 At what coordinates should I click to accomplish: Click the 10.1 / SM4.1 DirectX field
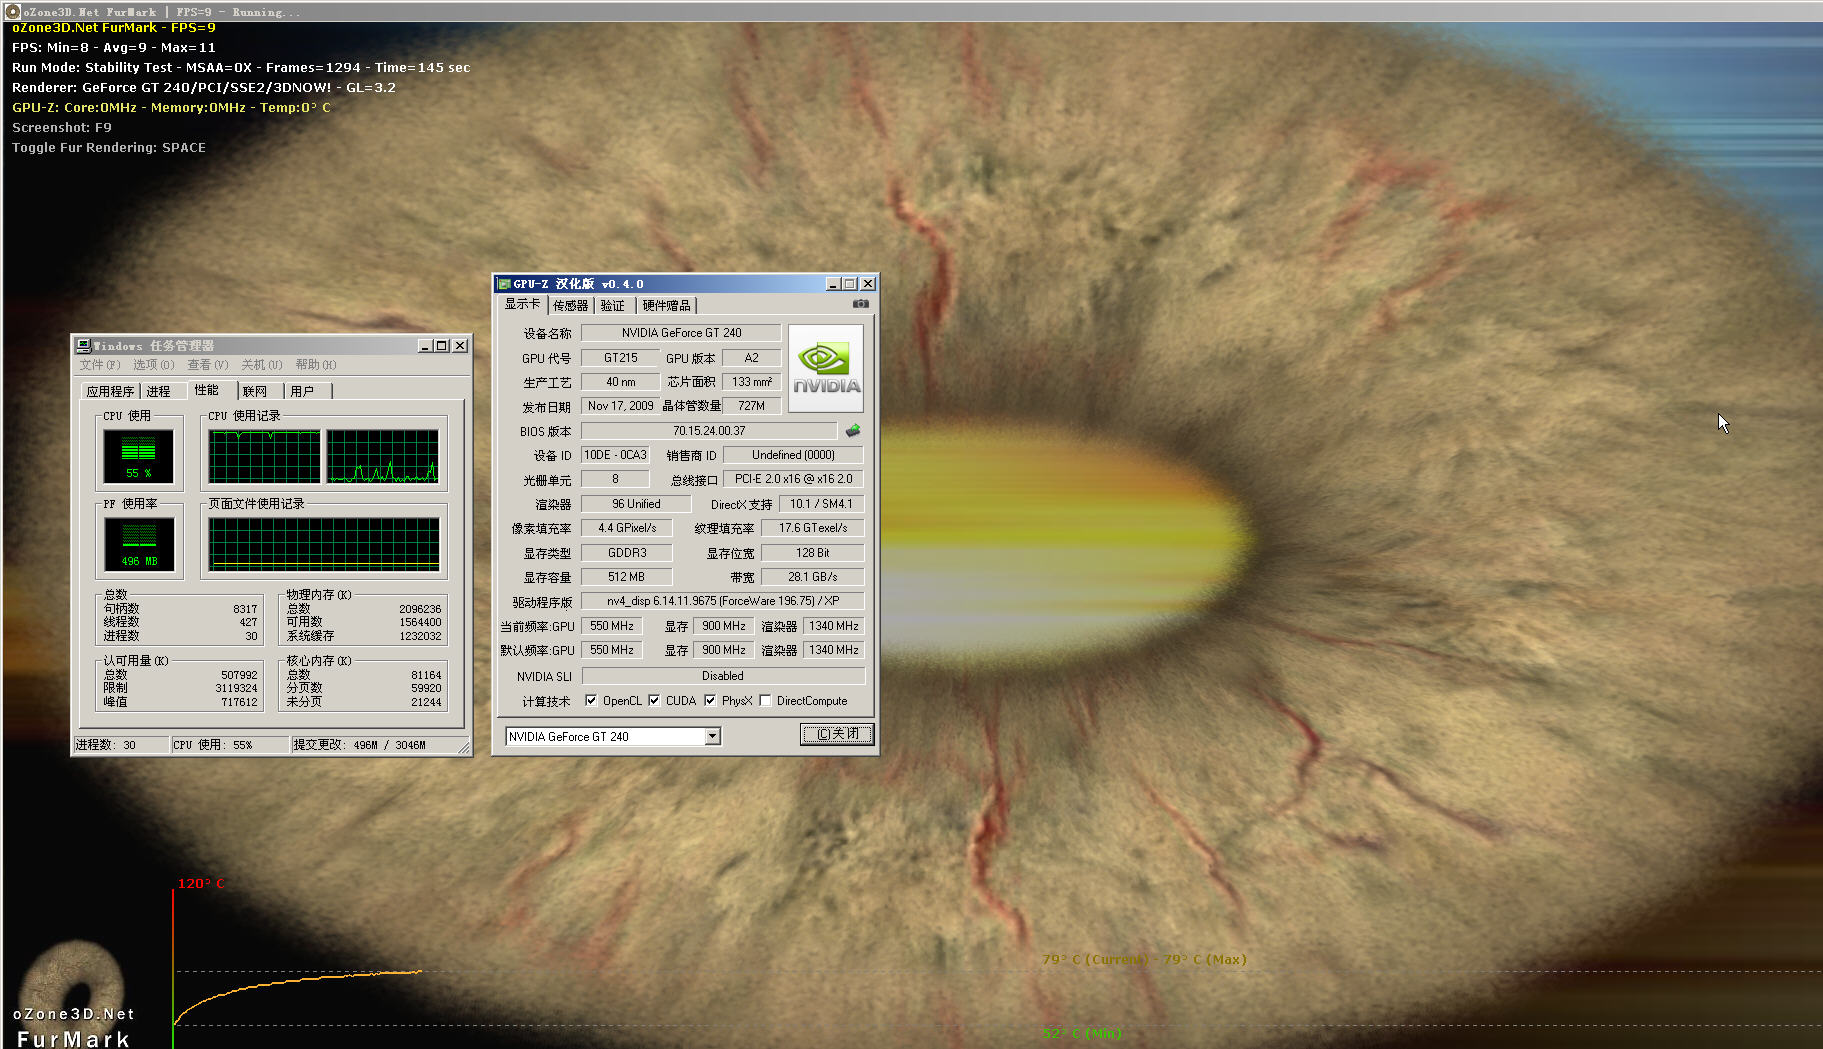pyautogui.click(x=821, y=504)
